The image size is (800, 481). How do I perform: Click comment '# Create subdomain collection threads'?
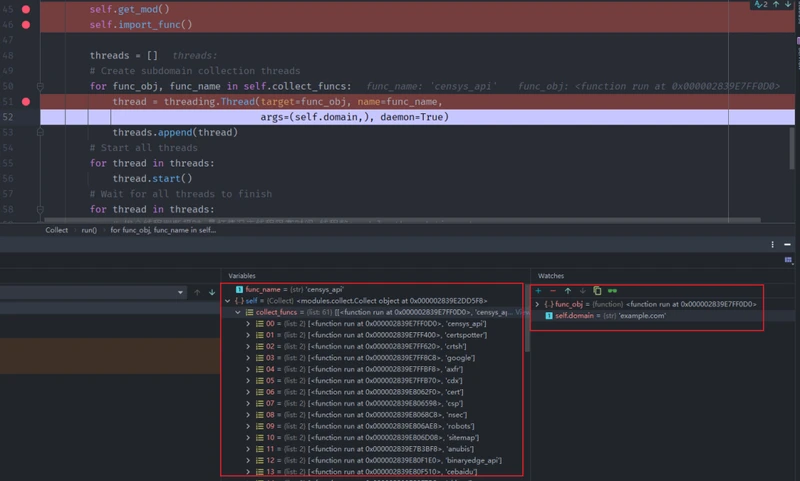tap(195, 71)
